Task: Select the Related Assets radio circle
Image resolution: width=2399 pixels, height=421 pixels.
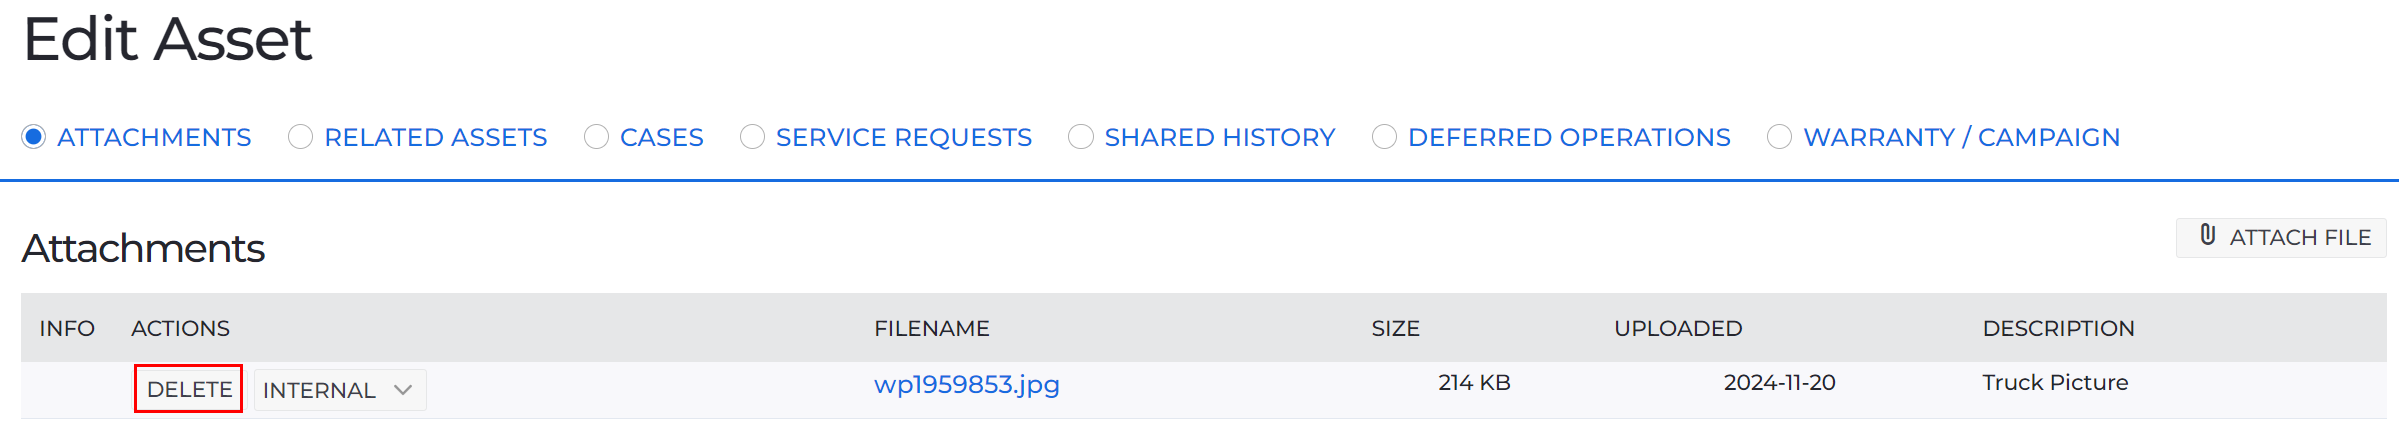Action: [x=301, y=137]
